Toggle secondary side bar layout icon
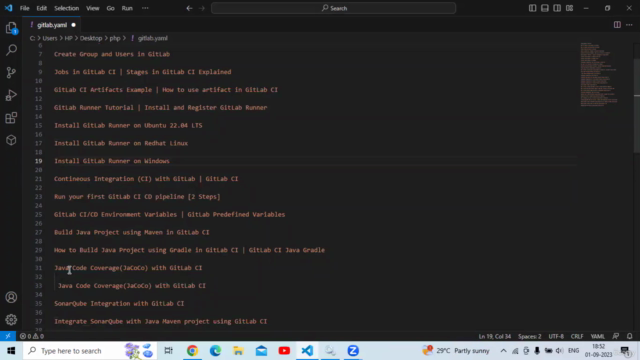 pyautogui.click(x=557, y=8)
